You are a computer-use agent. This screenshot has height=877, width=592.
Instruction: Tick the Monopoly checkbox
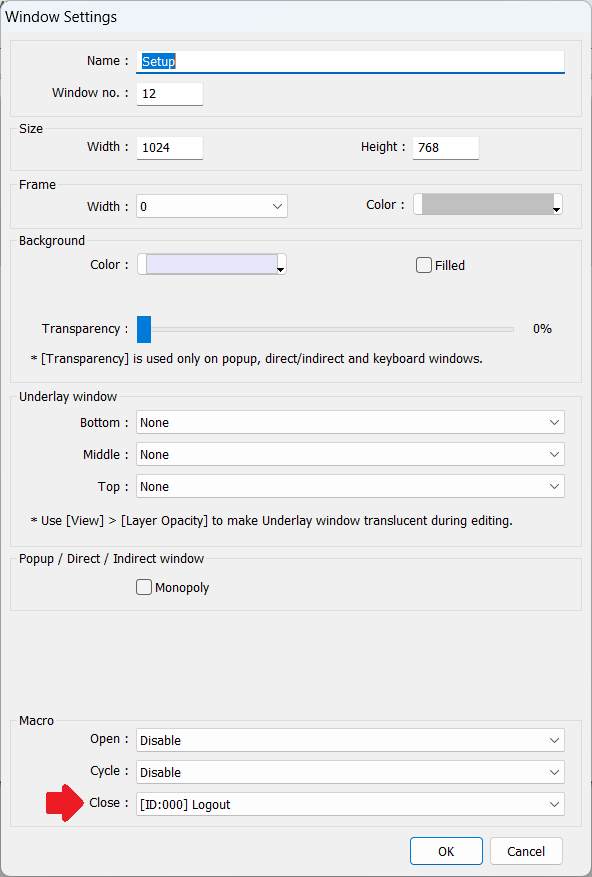coord(144,587)
